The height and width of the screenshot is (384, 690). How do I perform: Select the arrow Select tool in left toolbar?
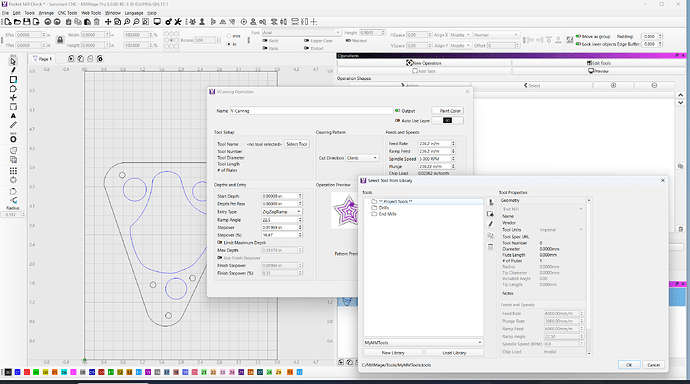(13, 62)
